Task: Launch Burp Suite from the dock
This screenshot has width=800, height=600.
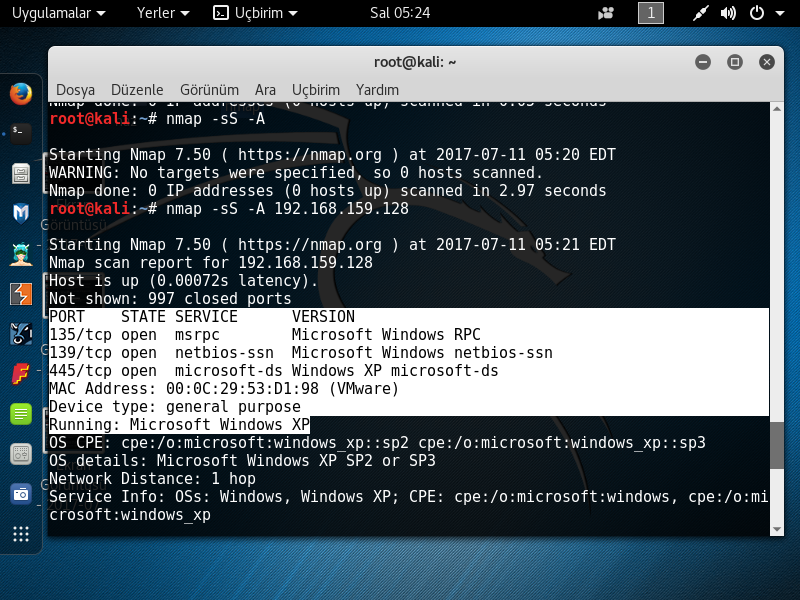Action: point(20,293)
